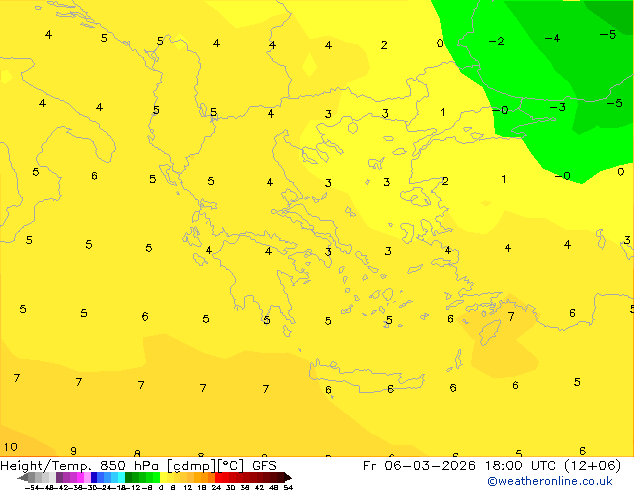Click the '-4' temperature value on the map
Screen dimensions: 634x490
tap(552, 38)
